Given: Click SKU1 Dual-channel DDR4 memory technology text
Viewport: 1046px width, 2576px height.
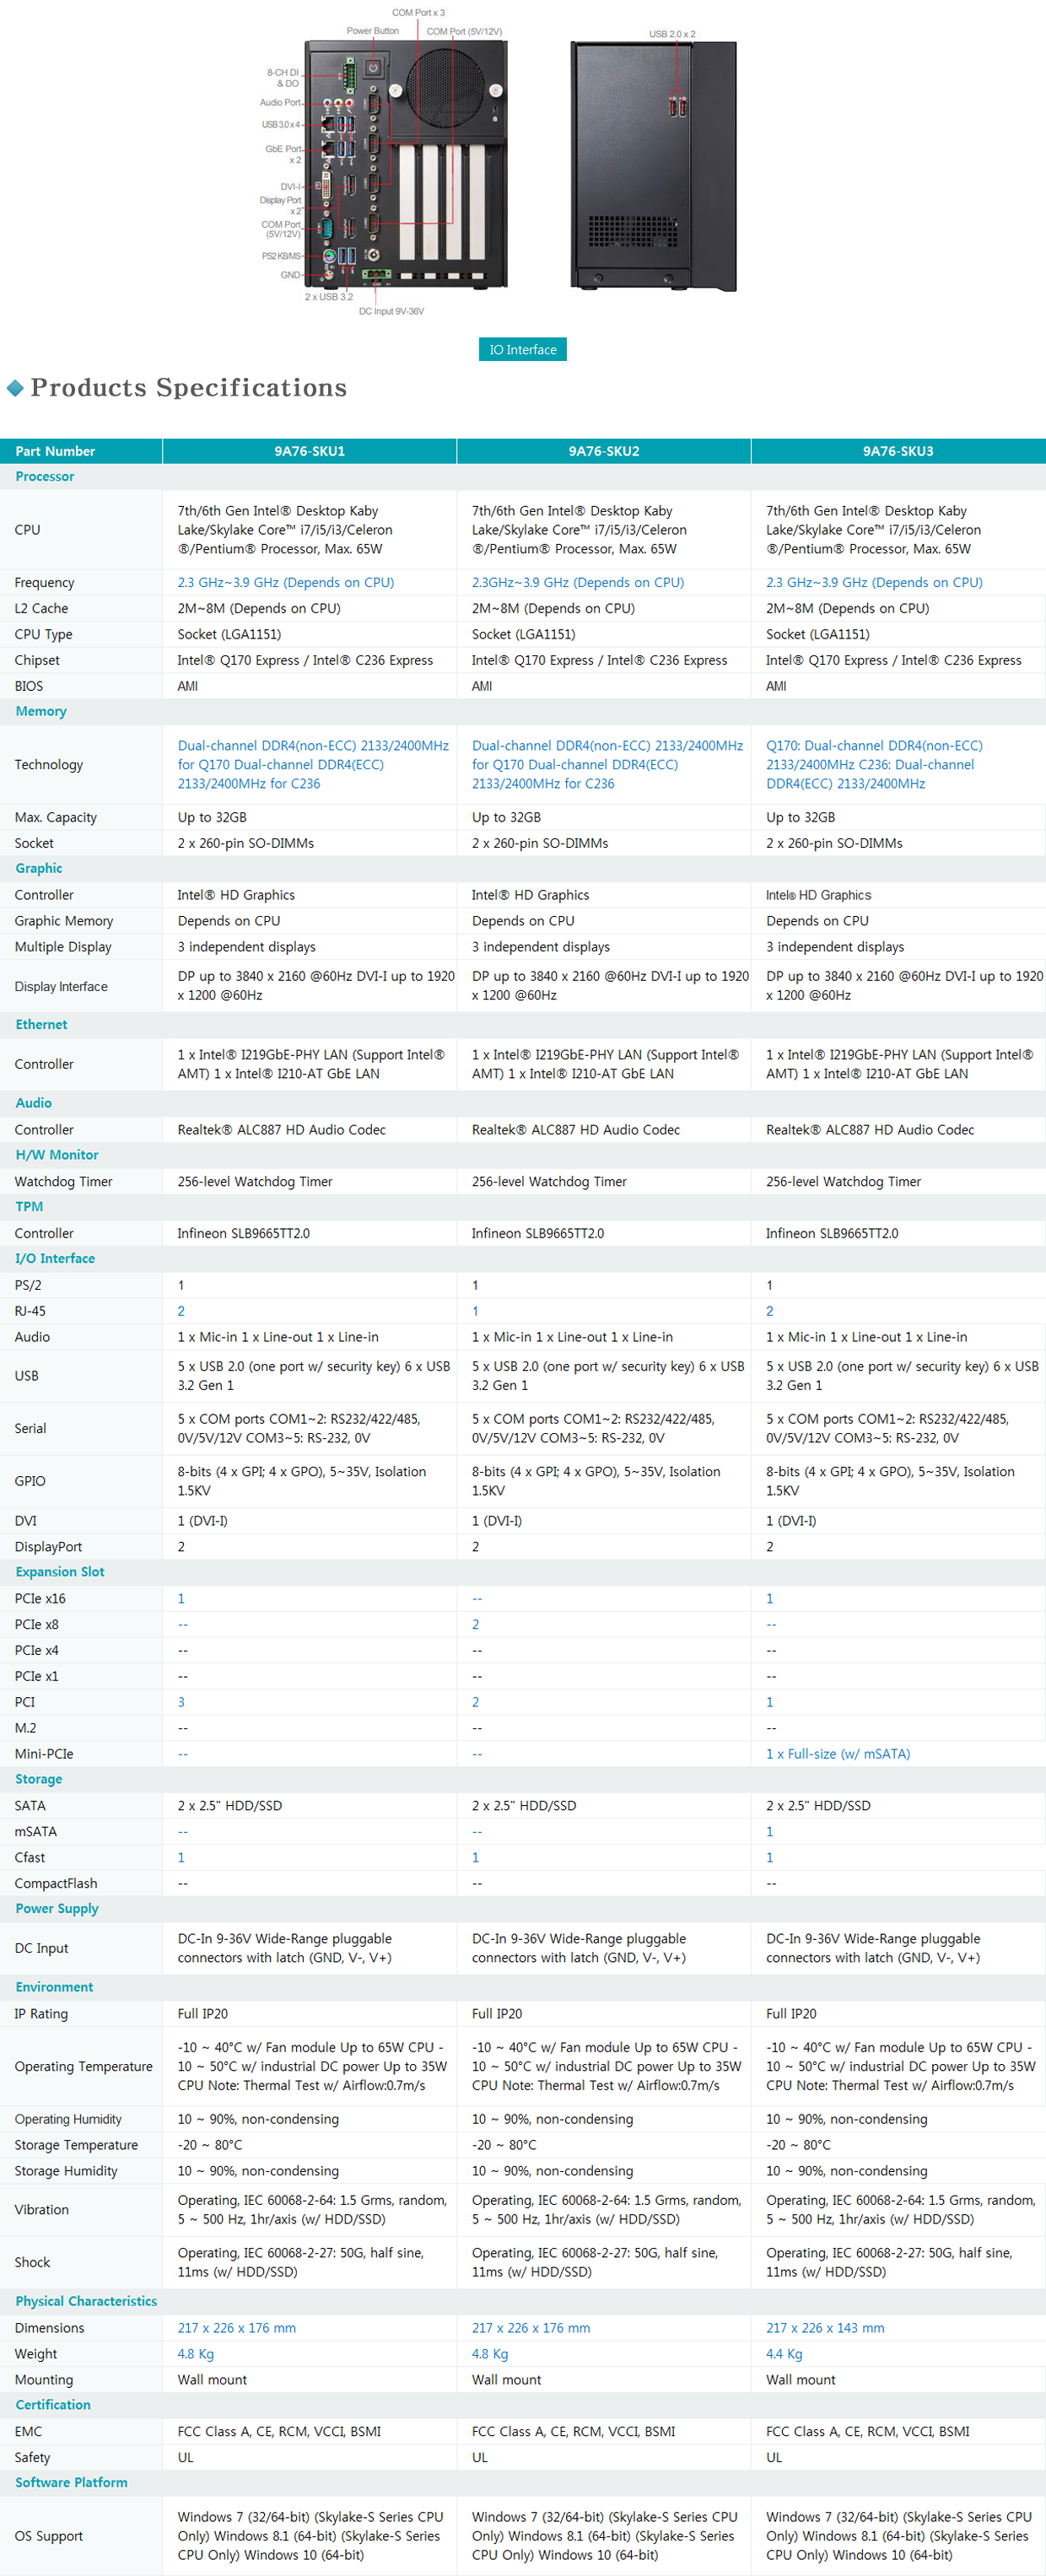Looking at the screenshot, I should point(313,765).
